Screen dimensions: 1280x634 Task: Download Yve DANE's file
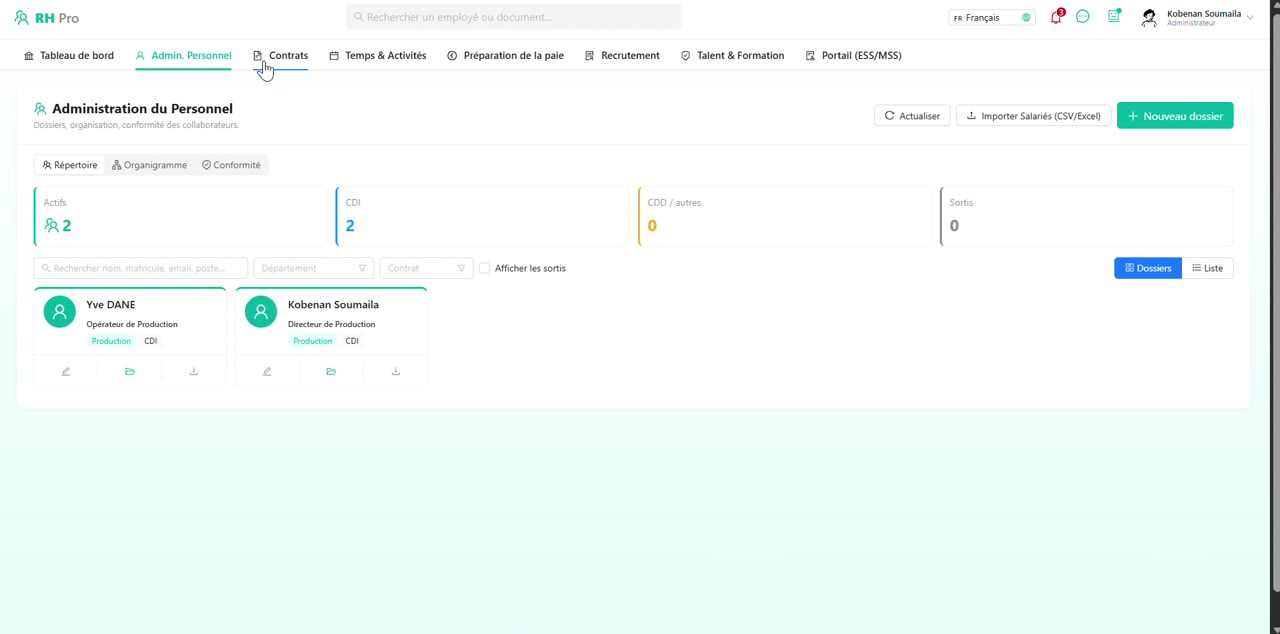tap(194, 372)
